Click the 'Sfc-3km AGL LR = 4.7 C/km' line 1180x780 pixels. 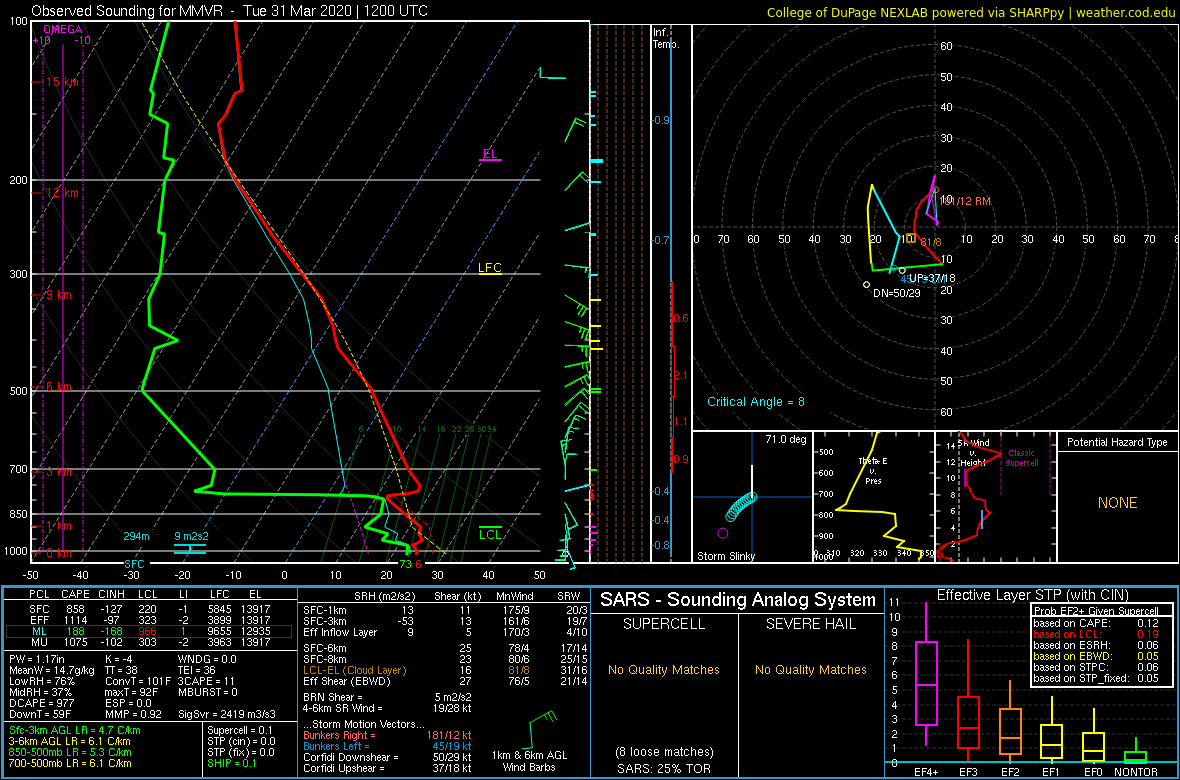coord(75,731)
